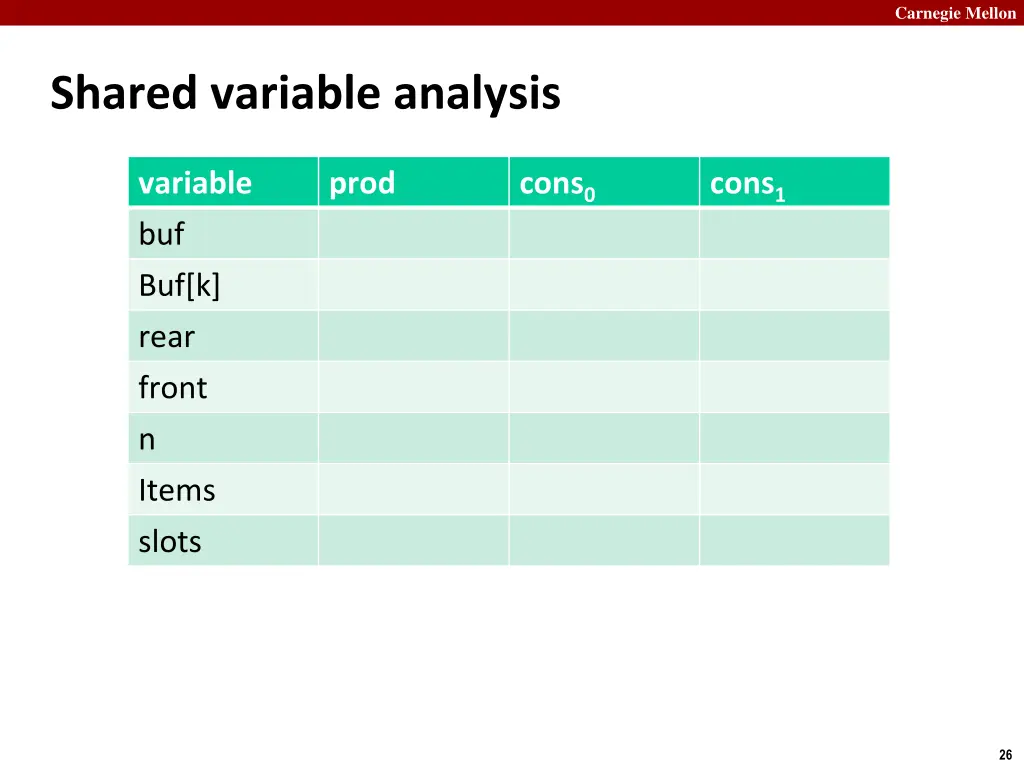
Task: Click the 'Shared variable analysis' slide title
Action: [x=305, y=93]
